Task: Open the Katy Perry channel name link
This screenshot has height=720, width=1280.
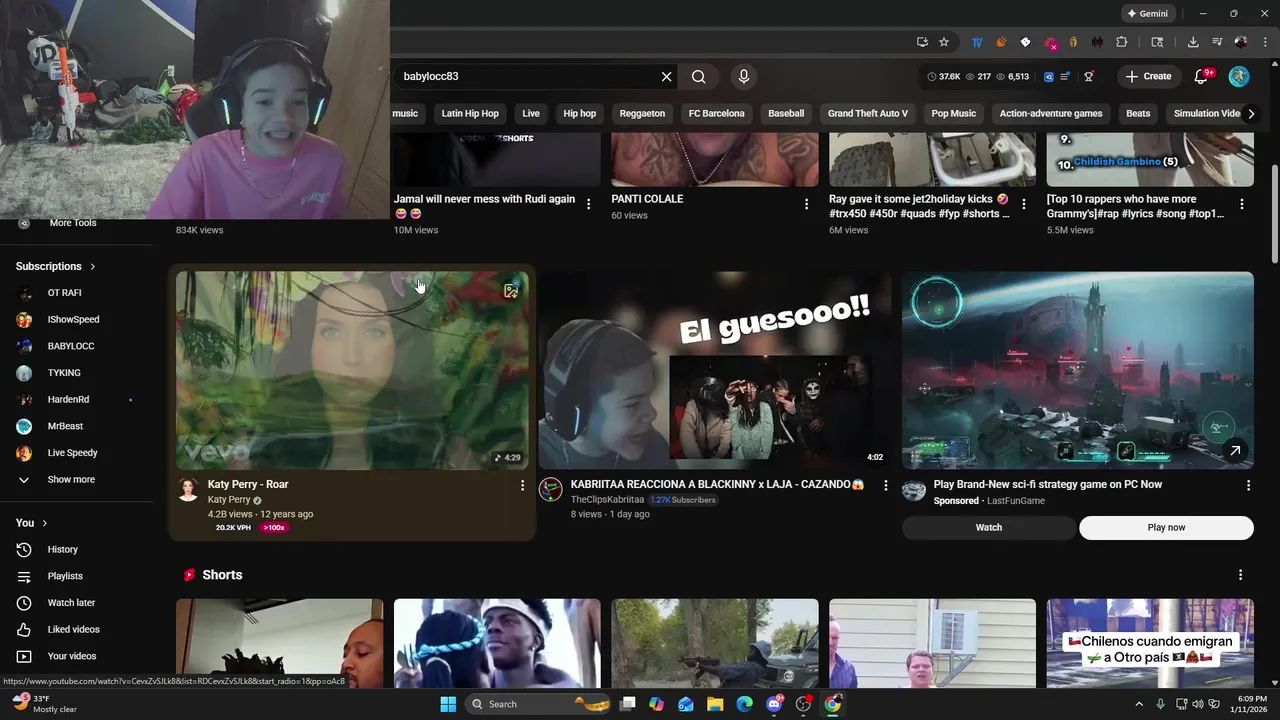Action: tap(229, 500)
